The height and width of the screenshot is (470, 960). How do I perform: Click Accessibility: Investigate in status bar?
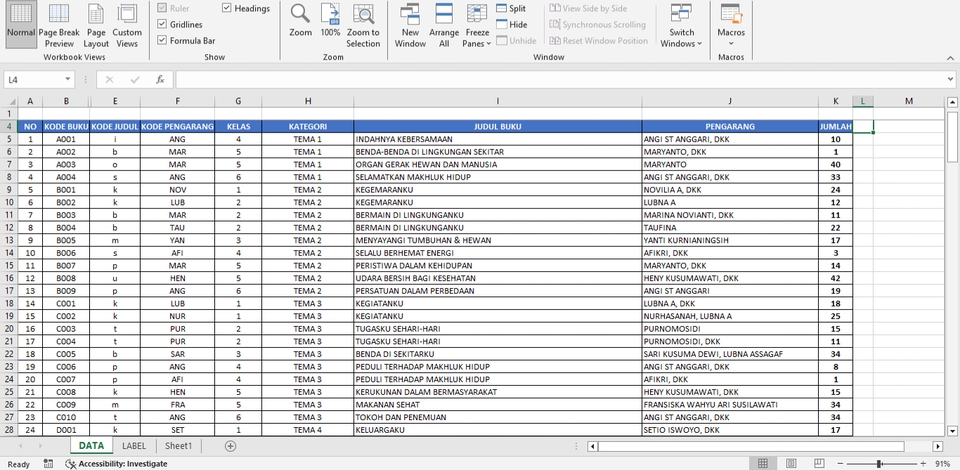116,464
